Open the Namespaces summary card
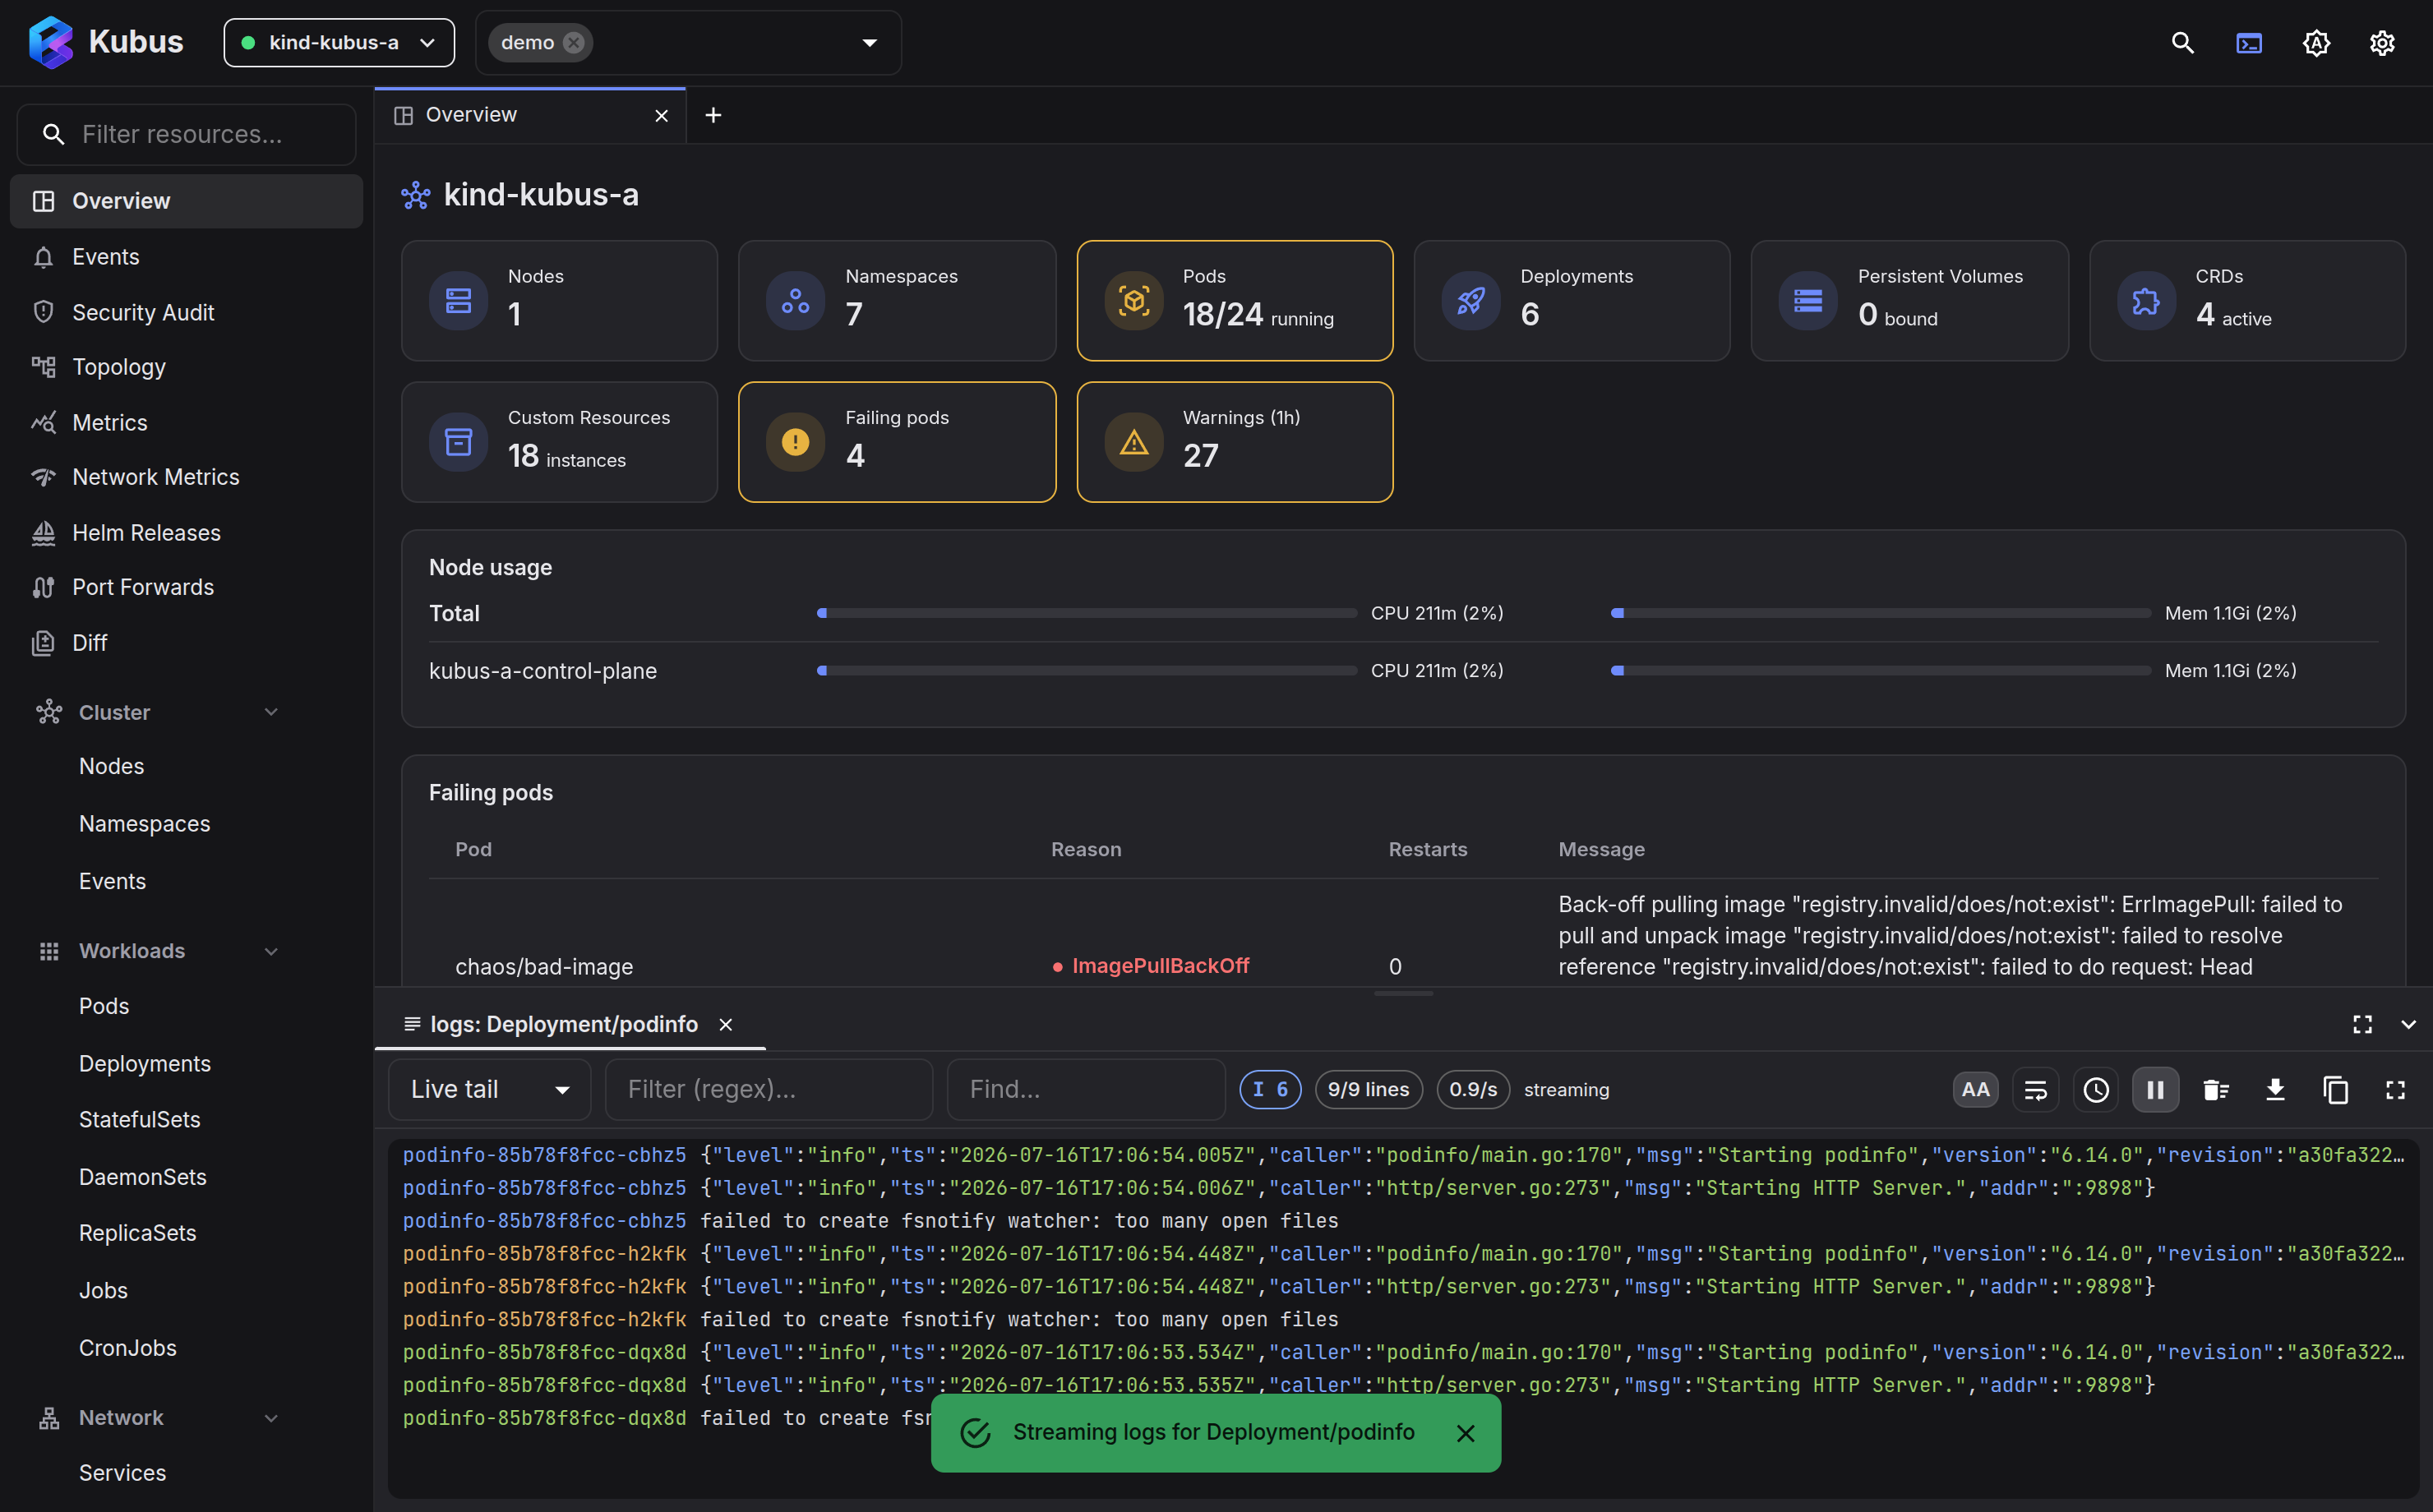This screenshot has height=1512, width=2433. point(897,300)
